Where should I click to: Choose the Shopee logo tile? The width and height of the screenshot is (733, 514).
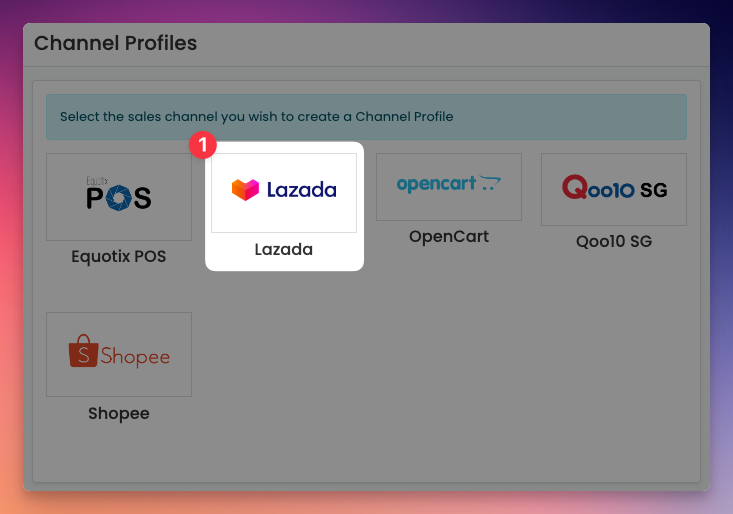pos(119,354)
